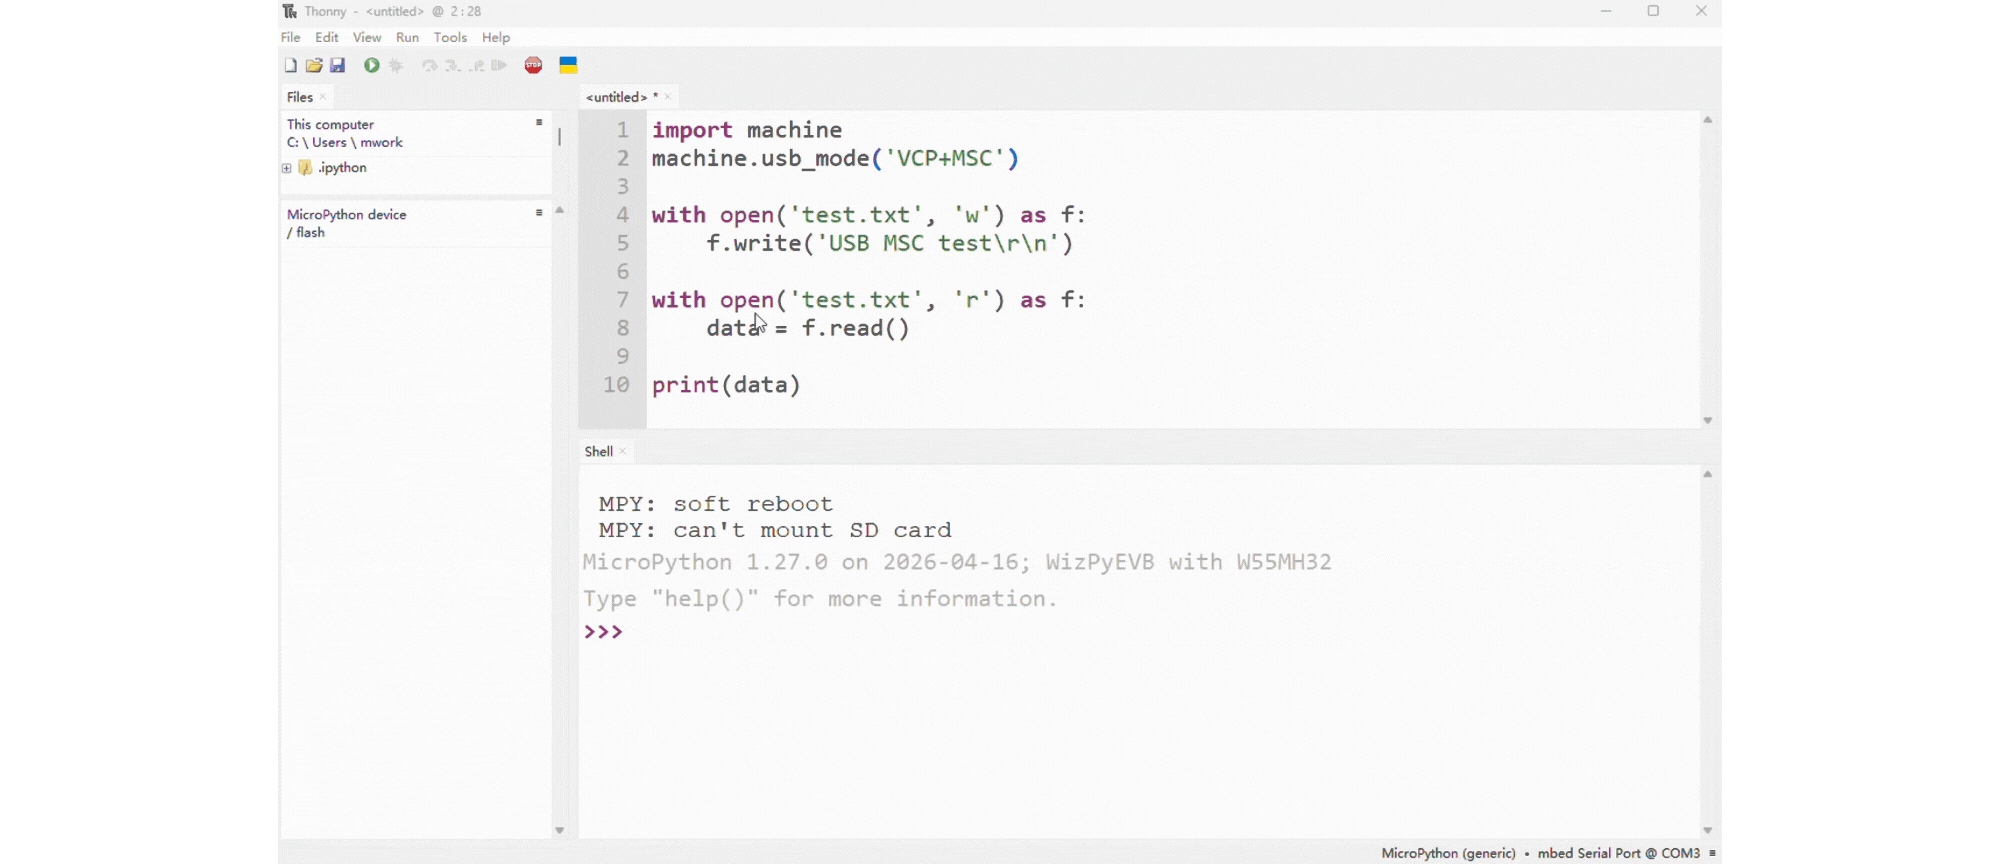Close the <untitled> editor tab
Image resolution: width=2000 pixels, height=864 pixels.
[668, 97]
